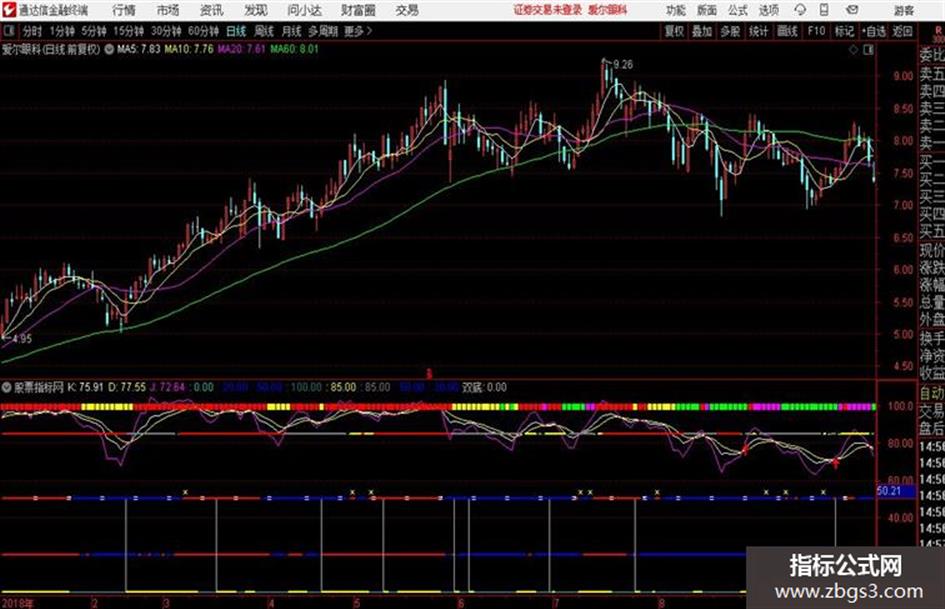
Task: Toggle the side panel icon at chart top-right
Action: coord(868,50)
